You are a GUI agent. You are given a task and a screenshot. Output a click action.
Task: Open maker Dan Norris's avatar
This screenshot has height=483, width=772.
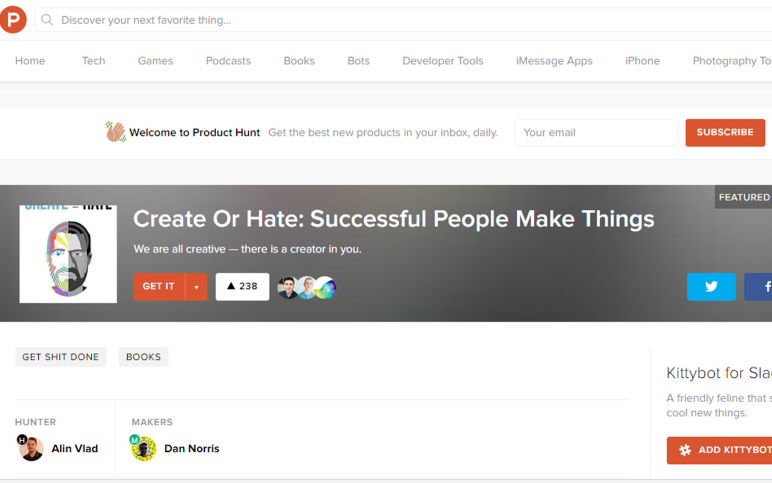(143, 448)
